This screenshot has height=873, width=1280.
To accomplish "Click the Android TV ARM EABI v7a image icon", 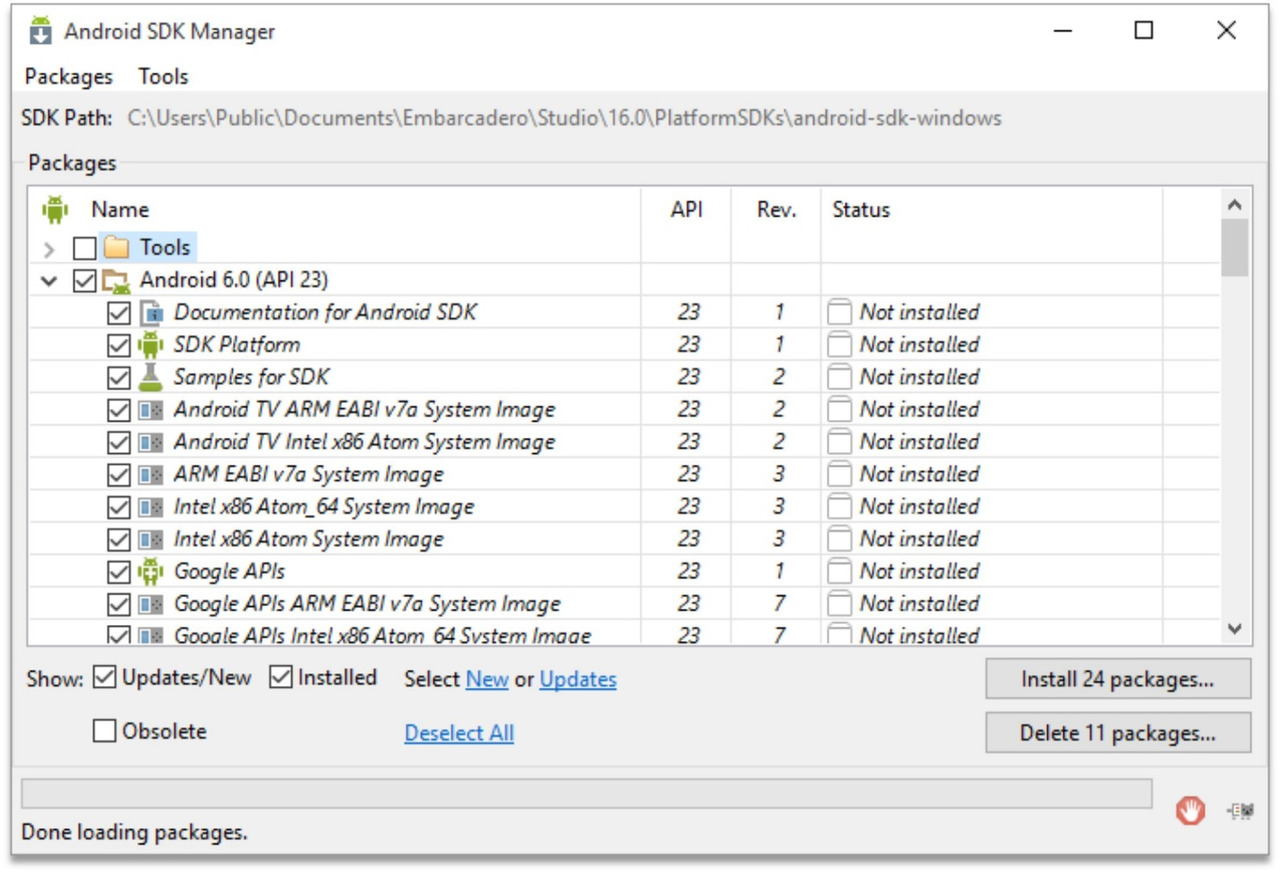I will [x=150, y=410].
